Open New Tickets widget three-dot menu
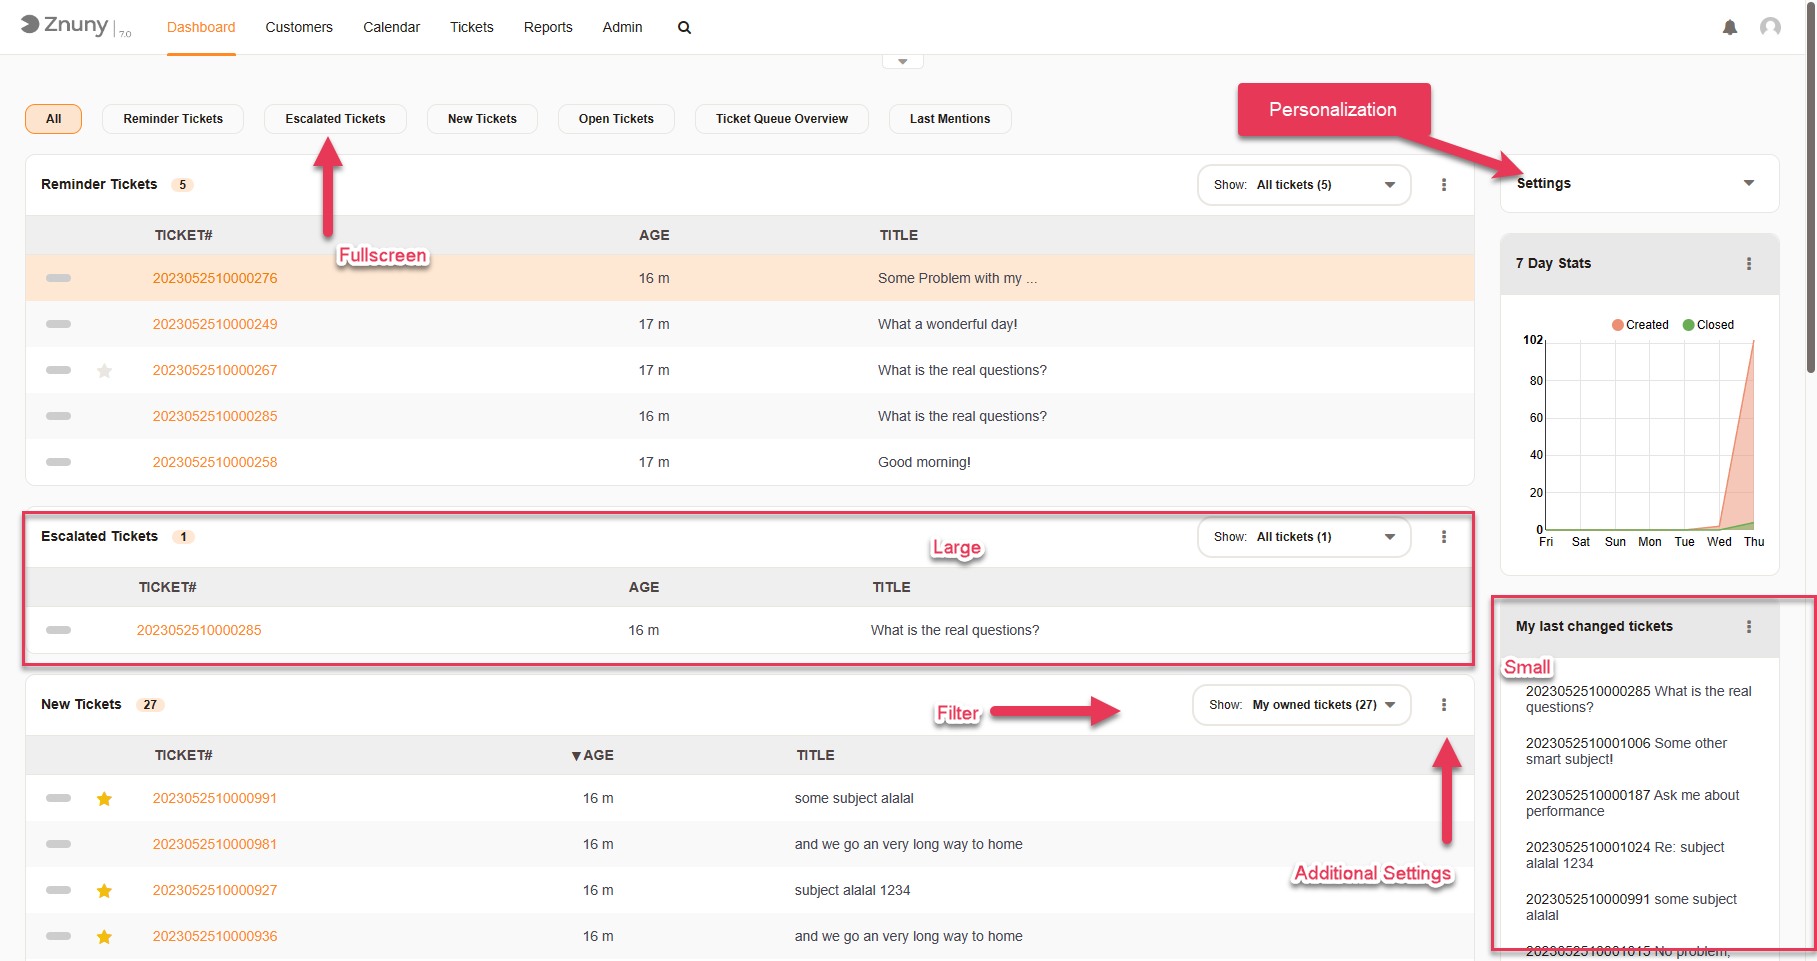This screenshot has height=961, width=1817. pyautogui.click(x=1443, y=705)
